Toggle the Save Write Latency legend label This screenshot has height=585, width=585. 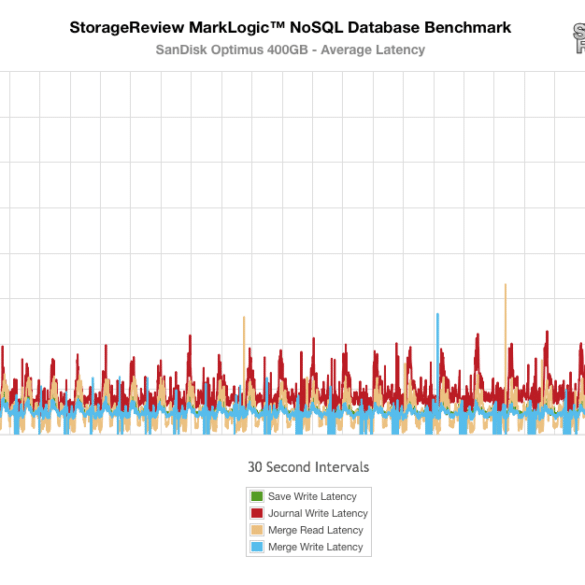point(312,496)
